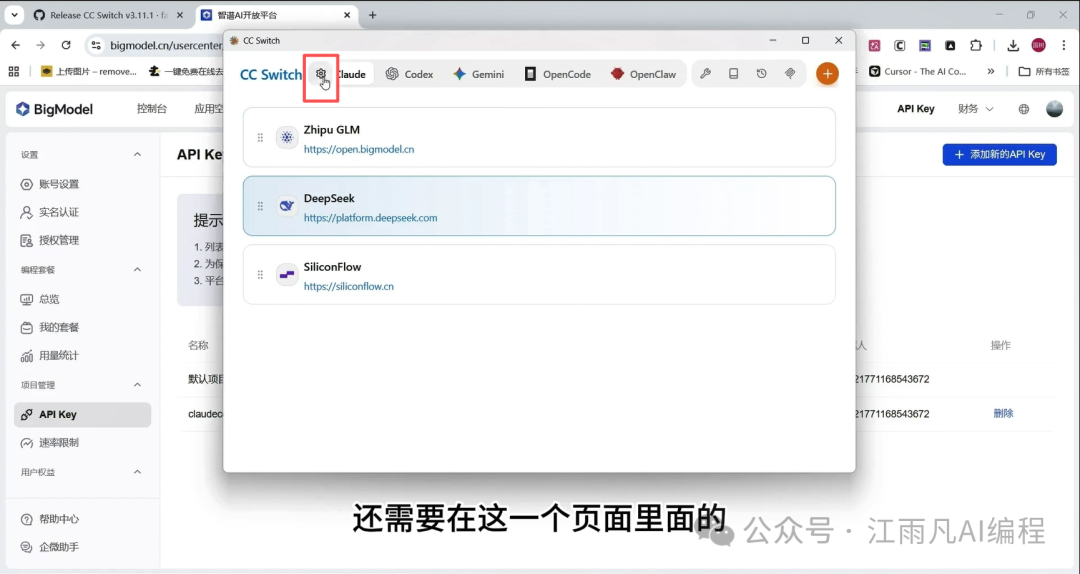Click the BigModel logo

54,109
